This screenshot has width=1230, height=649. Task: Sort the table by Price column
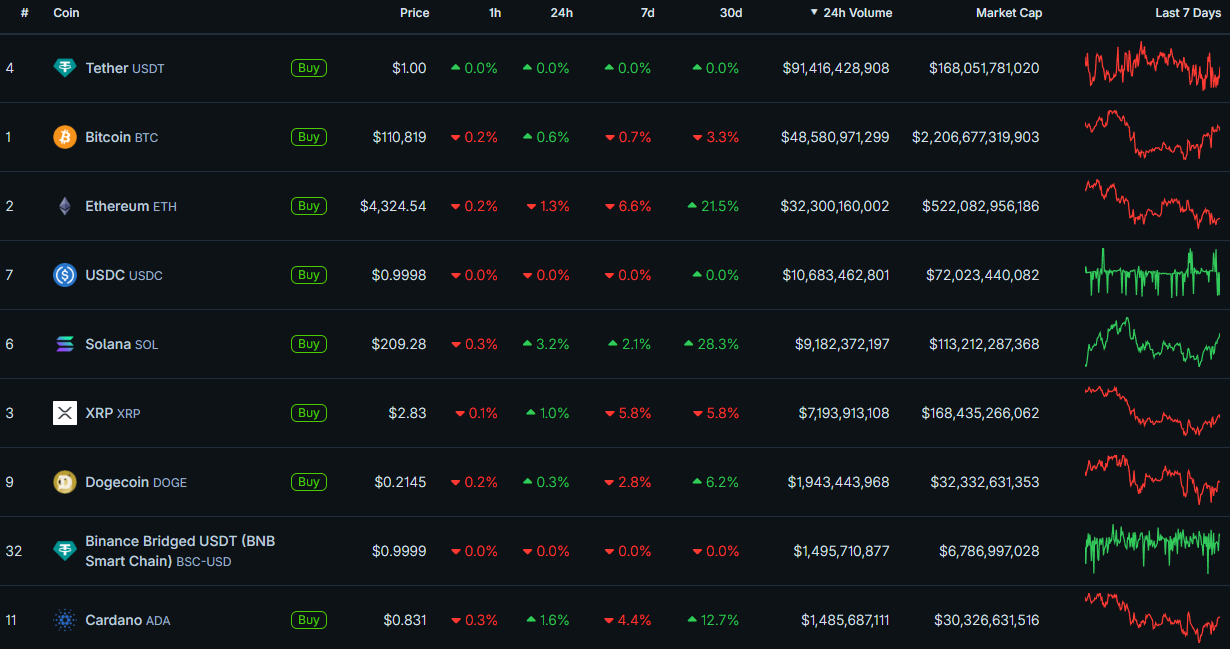[414, 13]
